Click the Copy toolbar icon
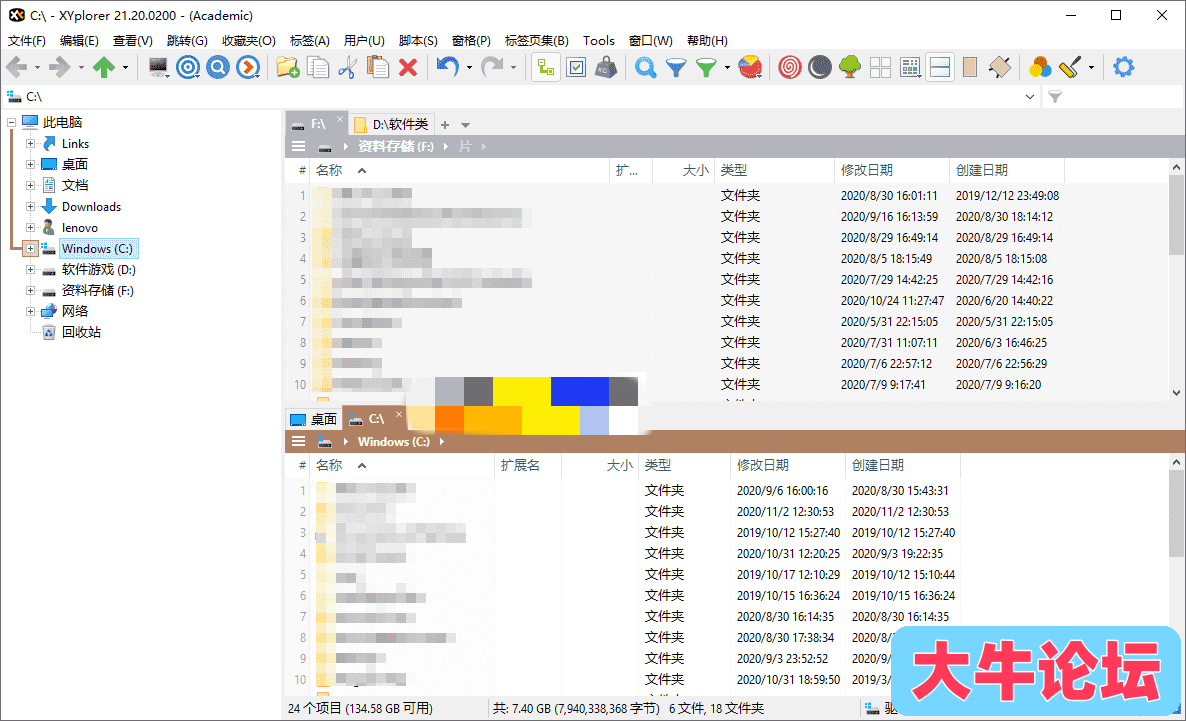1186x721 pixels. pos(318,67)
